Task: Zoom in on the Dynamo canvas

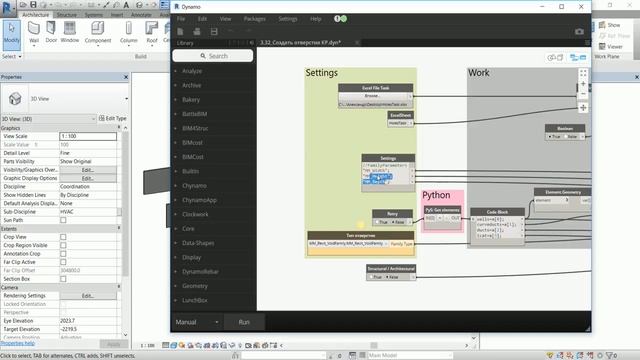Action: coord(583,84)
